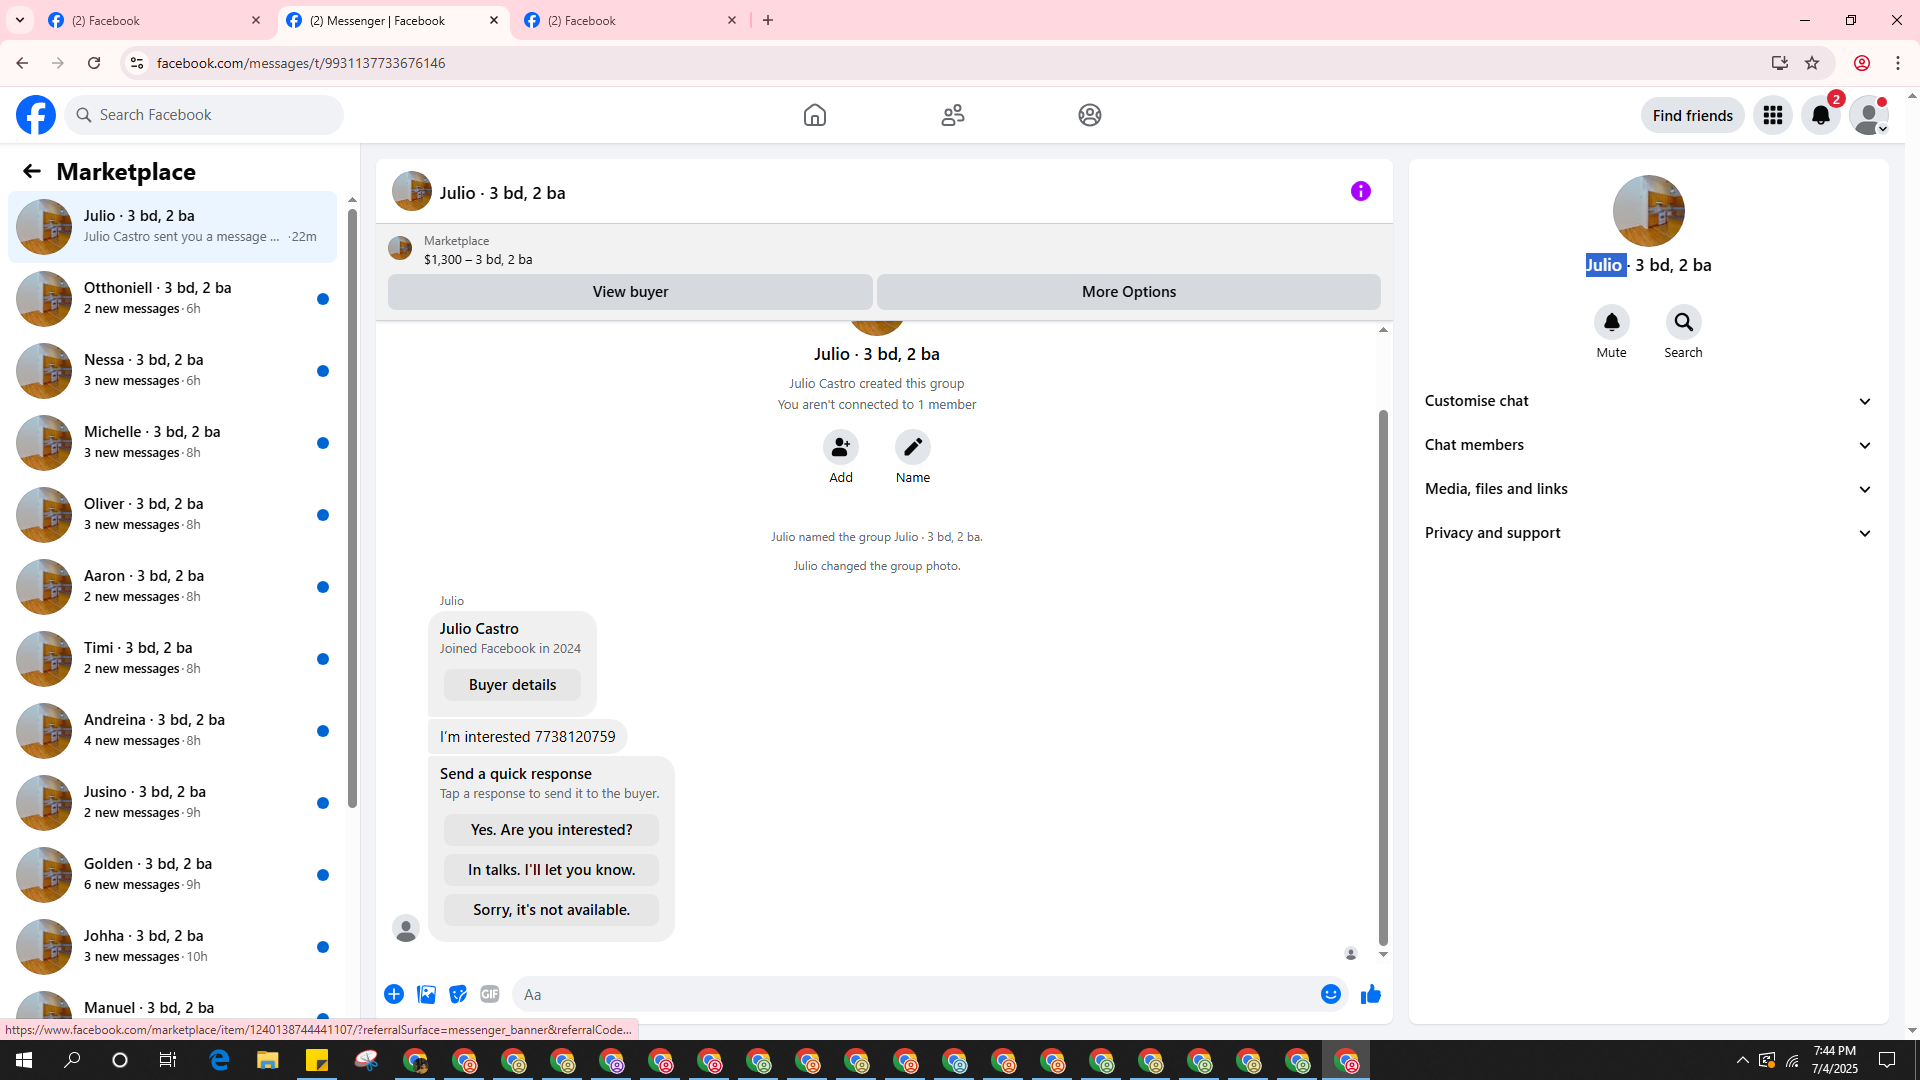Expand Privacy and support section
Viewport: 1920px width, 1080px height.
pyautogui.click(x=1647, y=533)
